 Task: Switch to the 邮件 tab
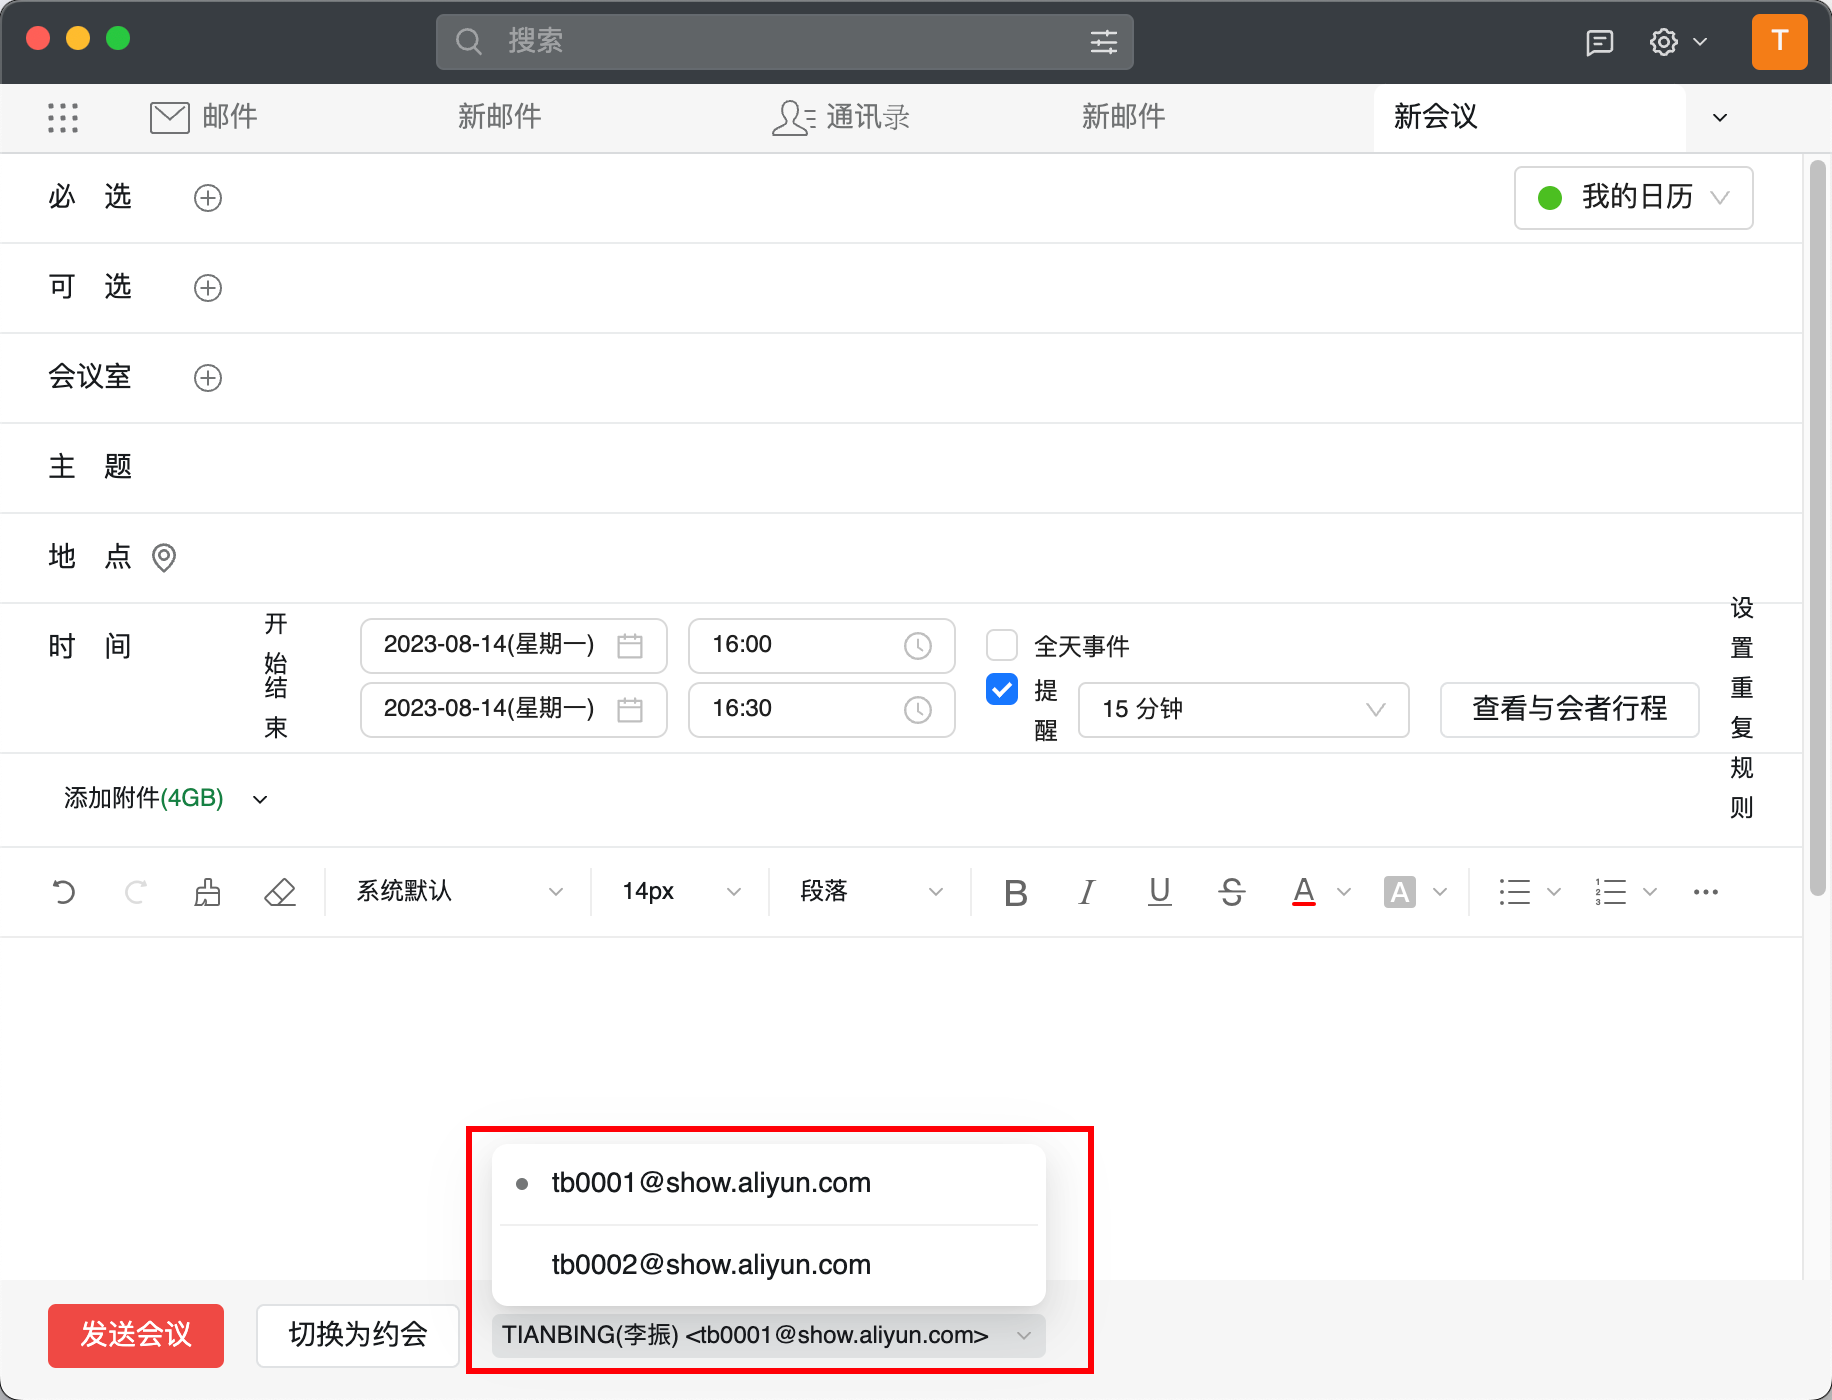tap(203, 117)
